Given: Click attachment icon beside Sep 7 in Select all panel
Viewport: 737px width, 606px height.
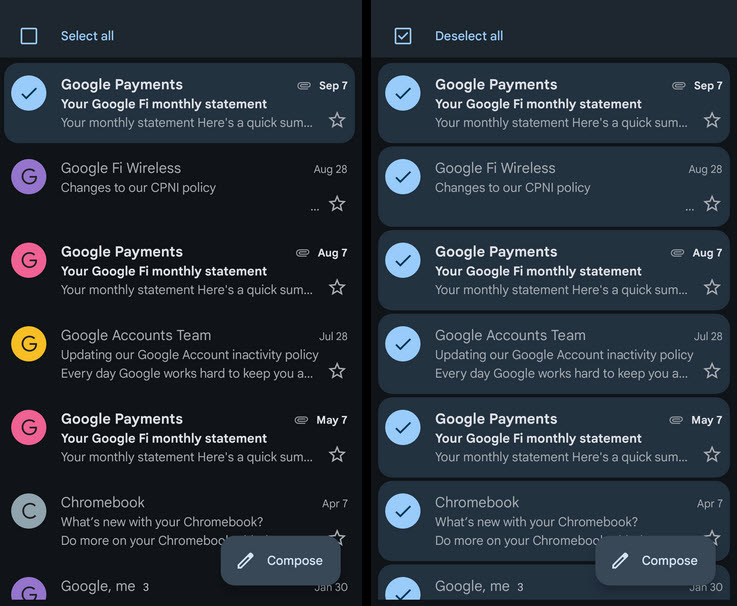Looking at the screenshot, I should pos(304,86).
